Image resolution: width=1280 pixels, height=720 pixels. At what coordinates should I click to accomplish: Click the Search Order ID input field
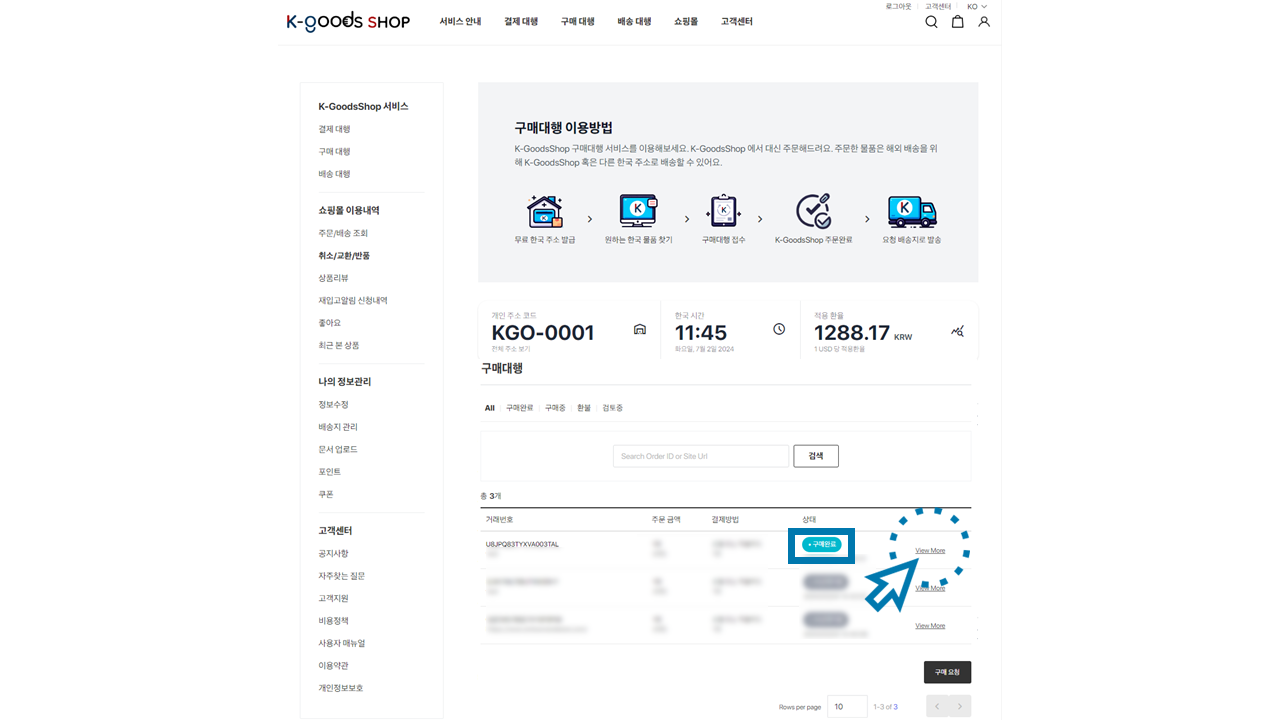tap(700, 456)
